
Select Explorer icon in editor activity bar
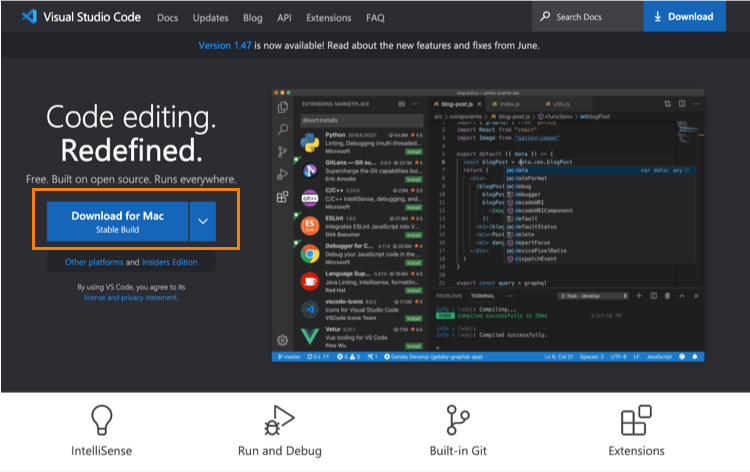click(x=283, y=108)
